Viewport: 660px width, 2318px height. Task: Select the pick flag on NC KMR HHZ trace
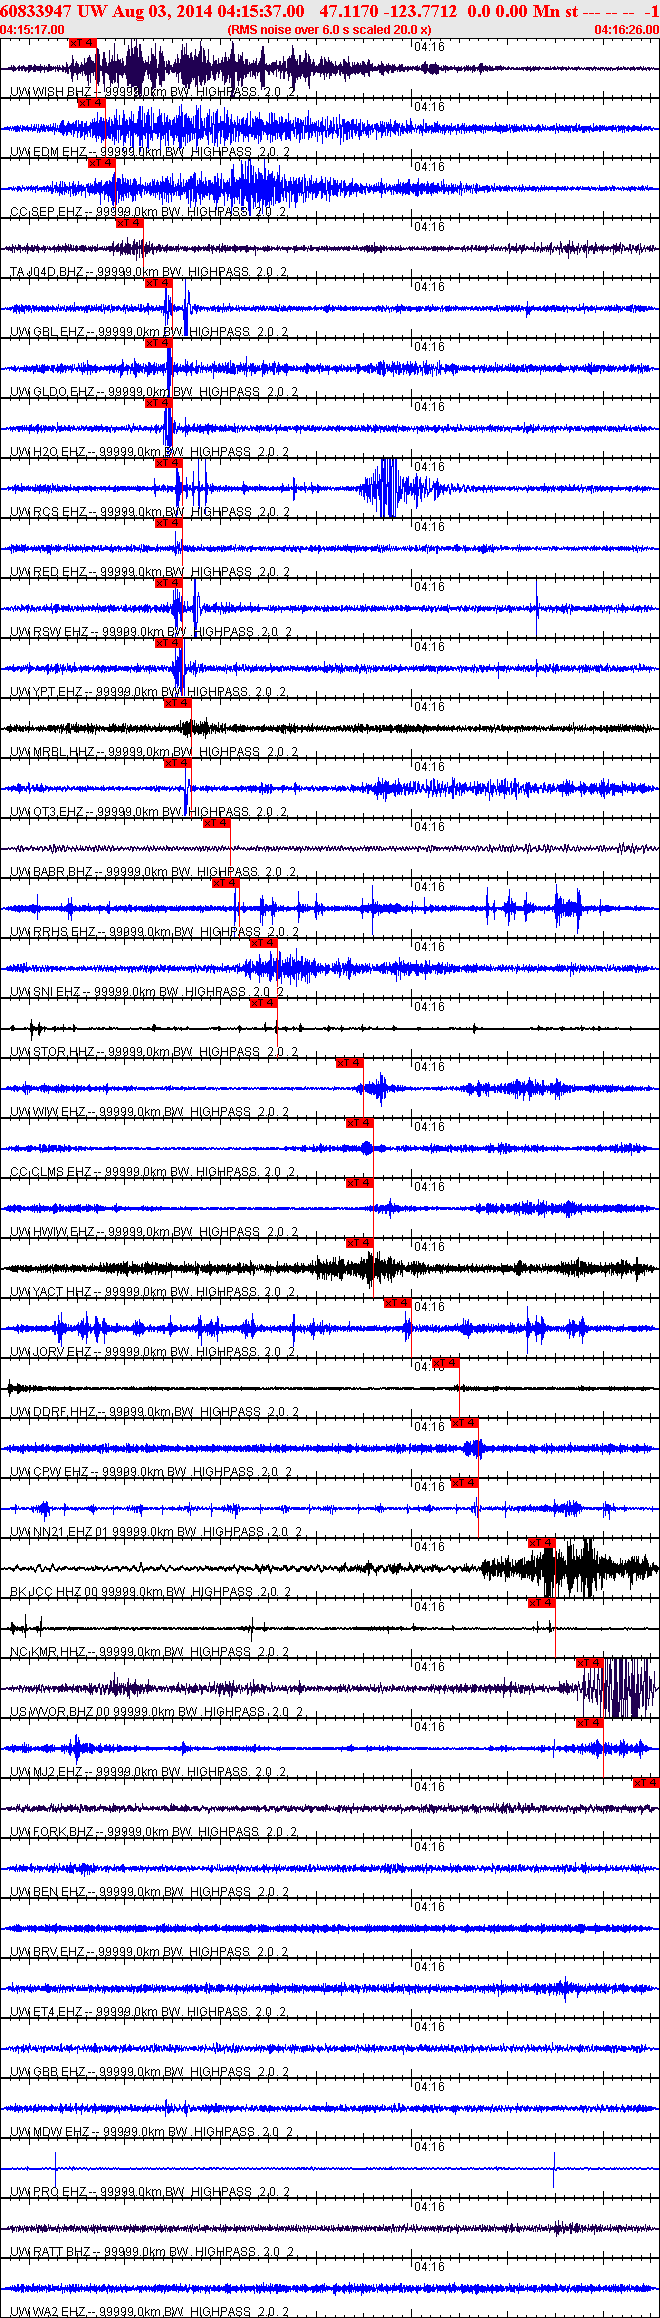[542, 1603]
